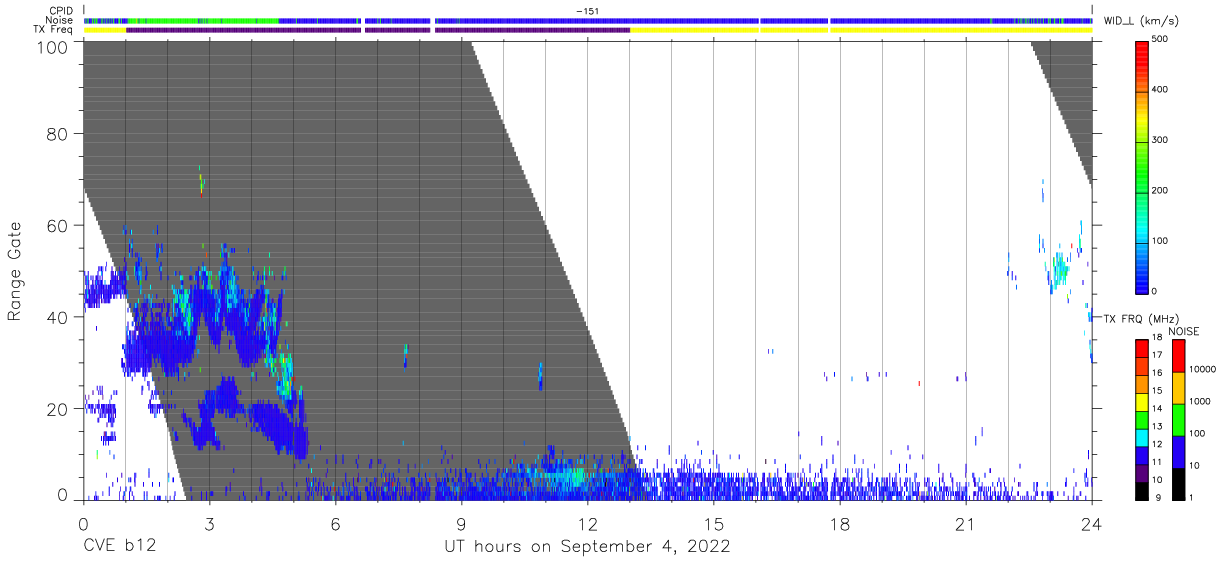The width and height of the screenshot is (1228, 567).
Task: Pick the cyan 12-13 MHz frequency swatch
Action: tap(1143, 438)
